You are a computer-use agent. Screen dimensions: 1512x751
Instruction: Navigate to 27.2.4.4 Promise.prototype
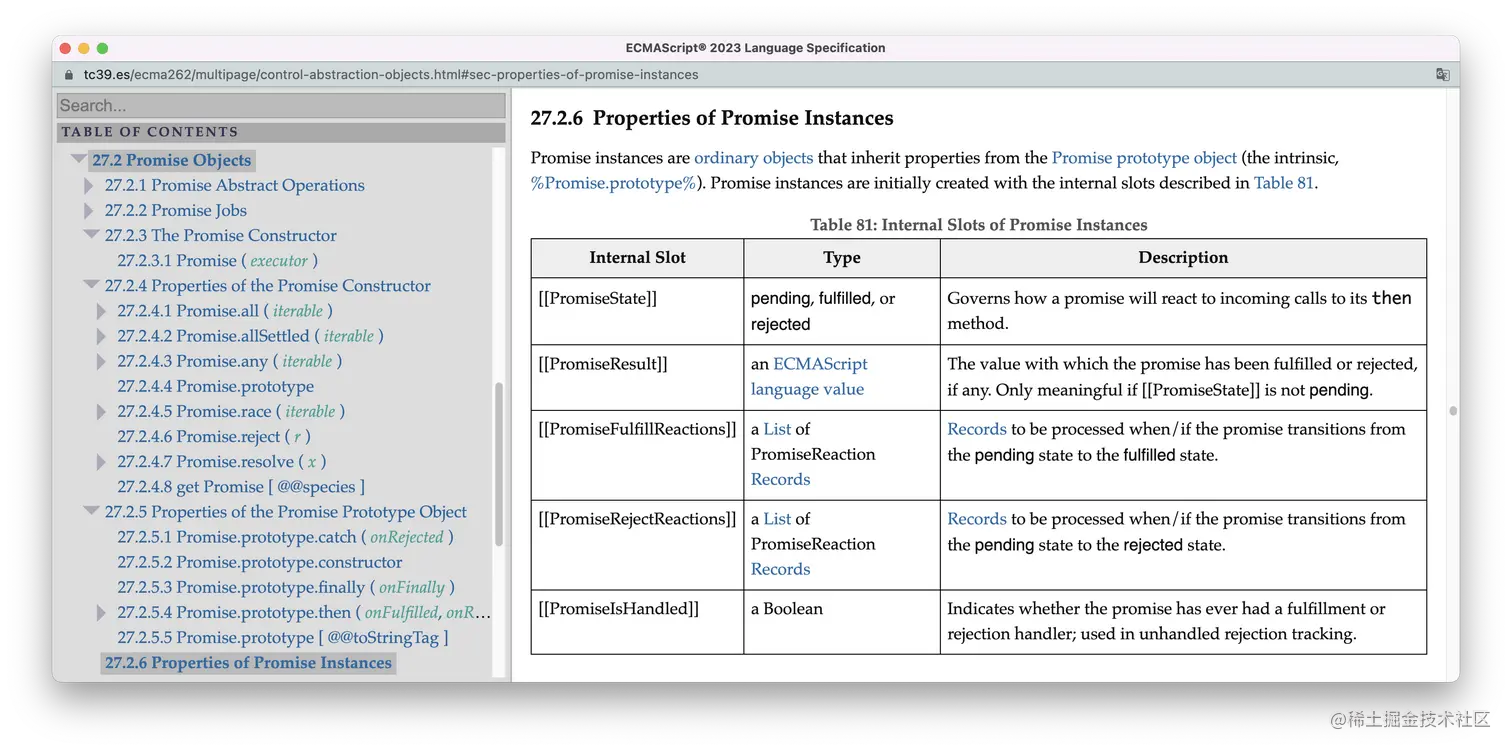click(216, 386)
